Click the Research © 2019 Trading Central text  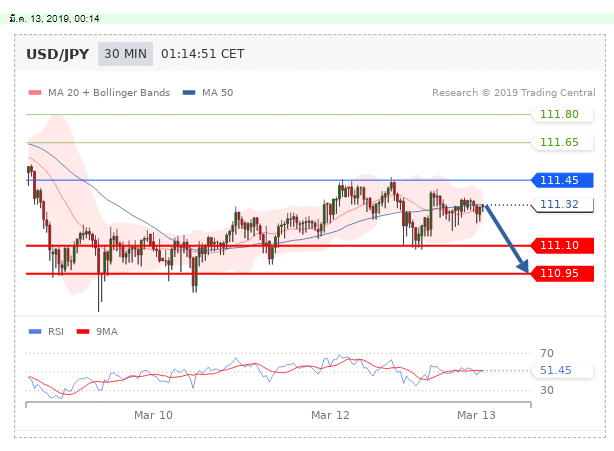coord(513,93)
